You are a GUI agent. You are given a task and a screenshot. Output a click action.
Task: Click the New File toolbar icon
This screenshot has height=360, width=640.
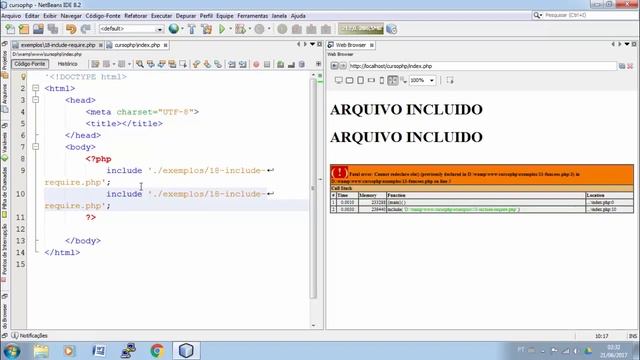pyautogui.click(x=10, y=29)
